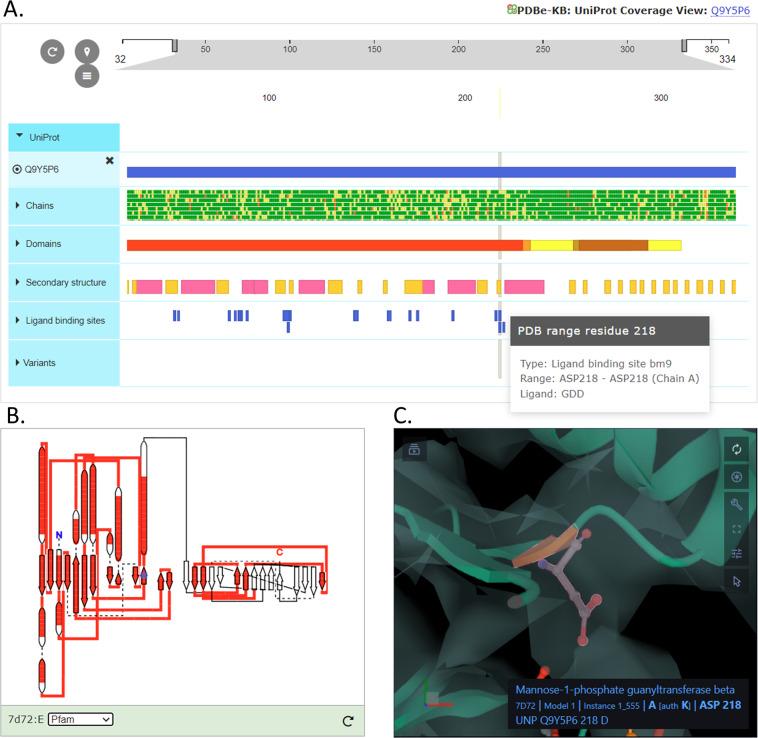Click the location pin marker button

(x=87, y=51)
